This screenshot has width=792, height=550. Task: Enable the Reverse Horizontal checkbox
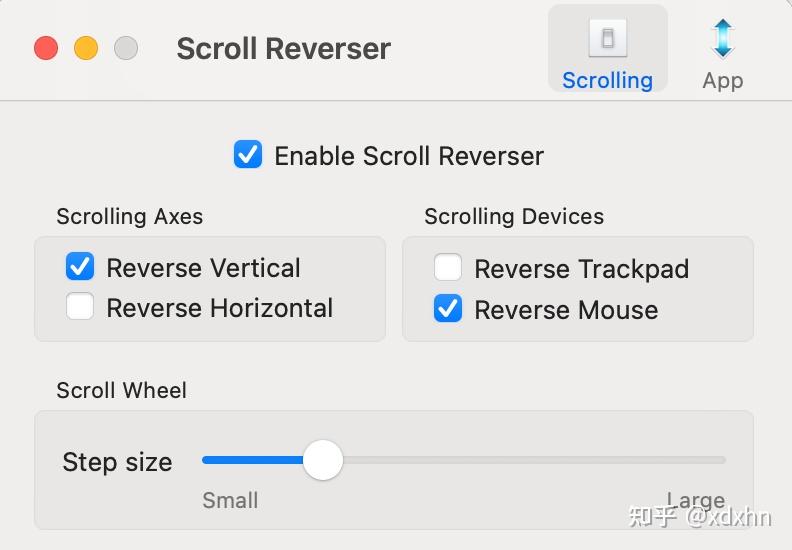pyautogui.click(x=80, y=307)
